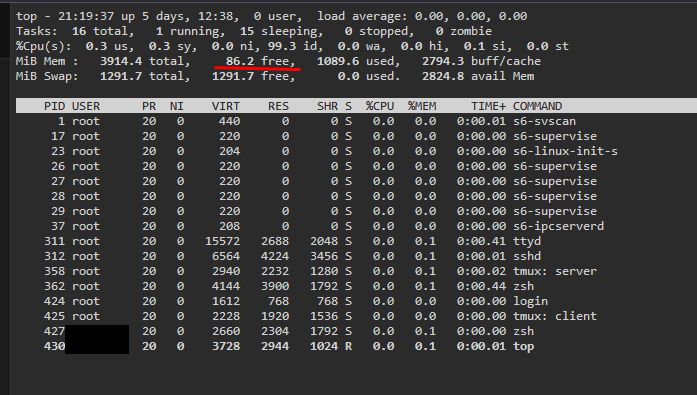Click the VIRT column header
Image resolution: width=697 pixels, height=395 pixels.
coord(225,106)
